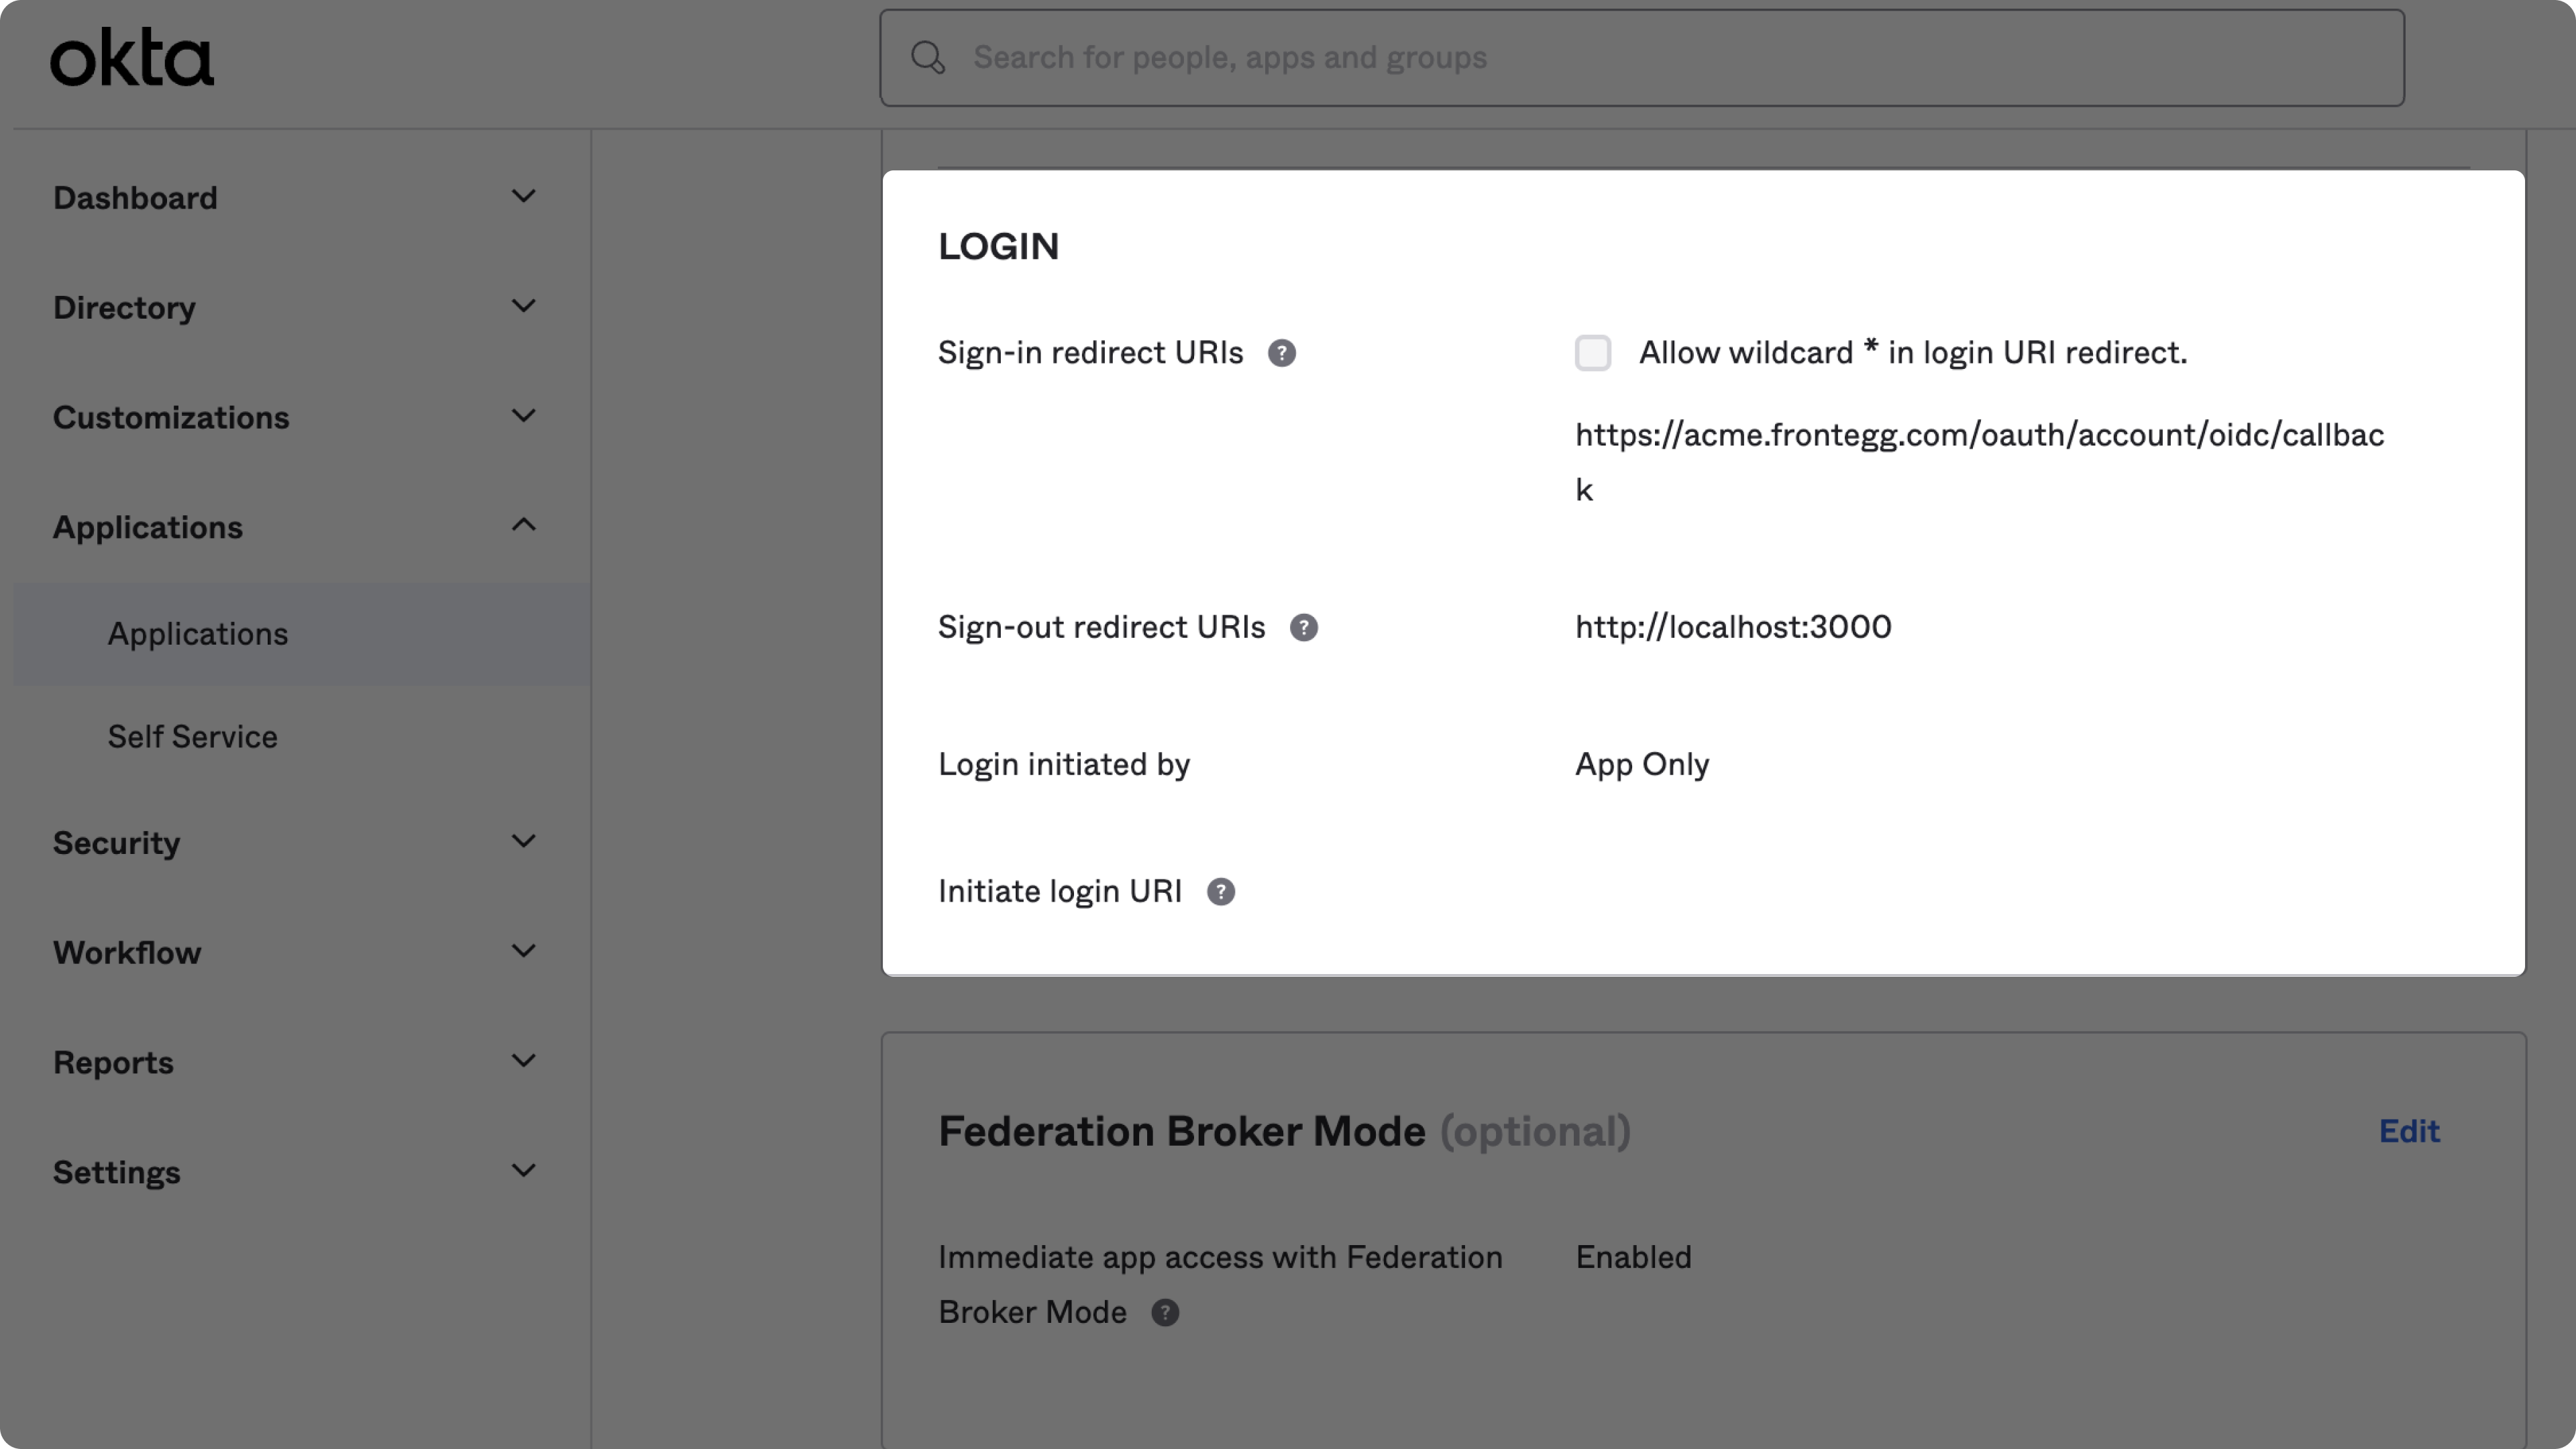The image size is (2576, 1449).
Task: Open the Workflow sidebar menu
Action: click(127, 953)
